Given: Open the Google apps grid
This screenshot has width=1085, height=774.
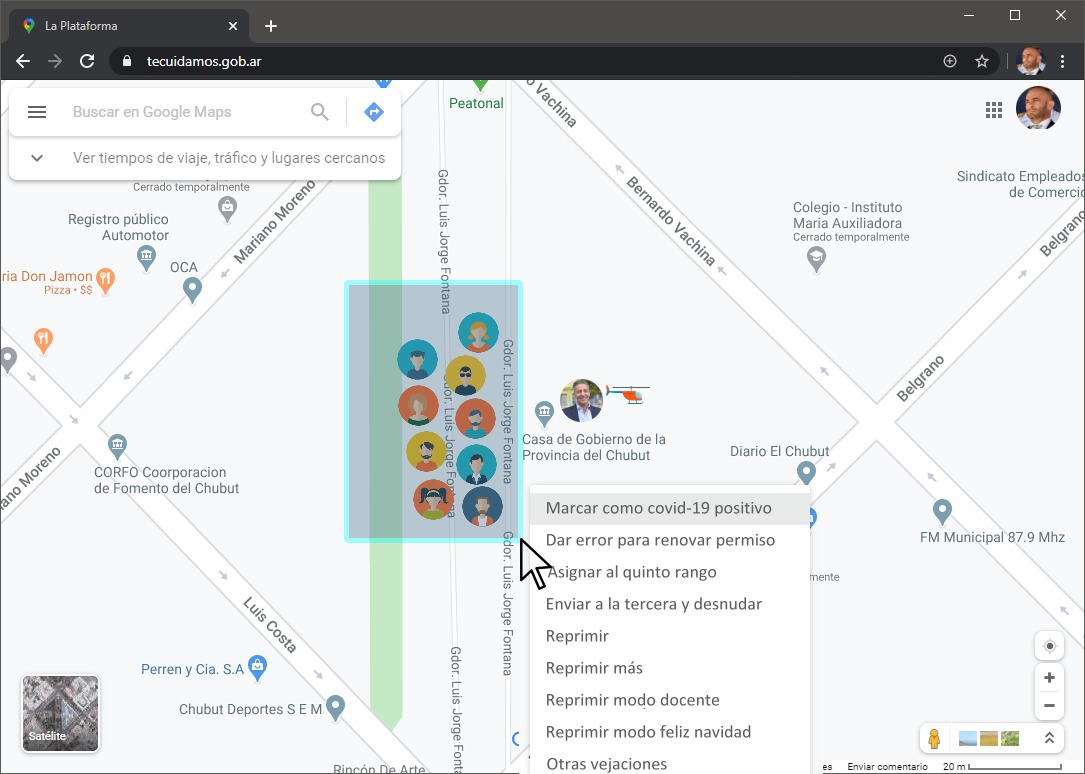Looking at the screenshot, I should click(994, 110).
